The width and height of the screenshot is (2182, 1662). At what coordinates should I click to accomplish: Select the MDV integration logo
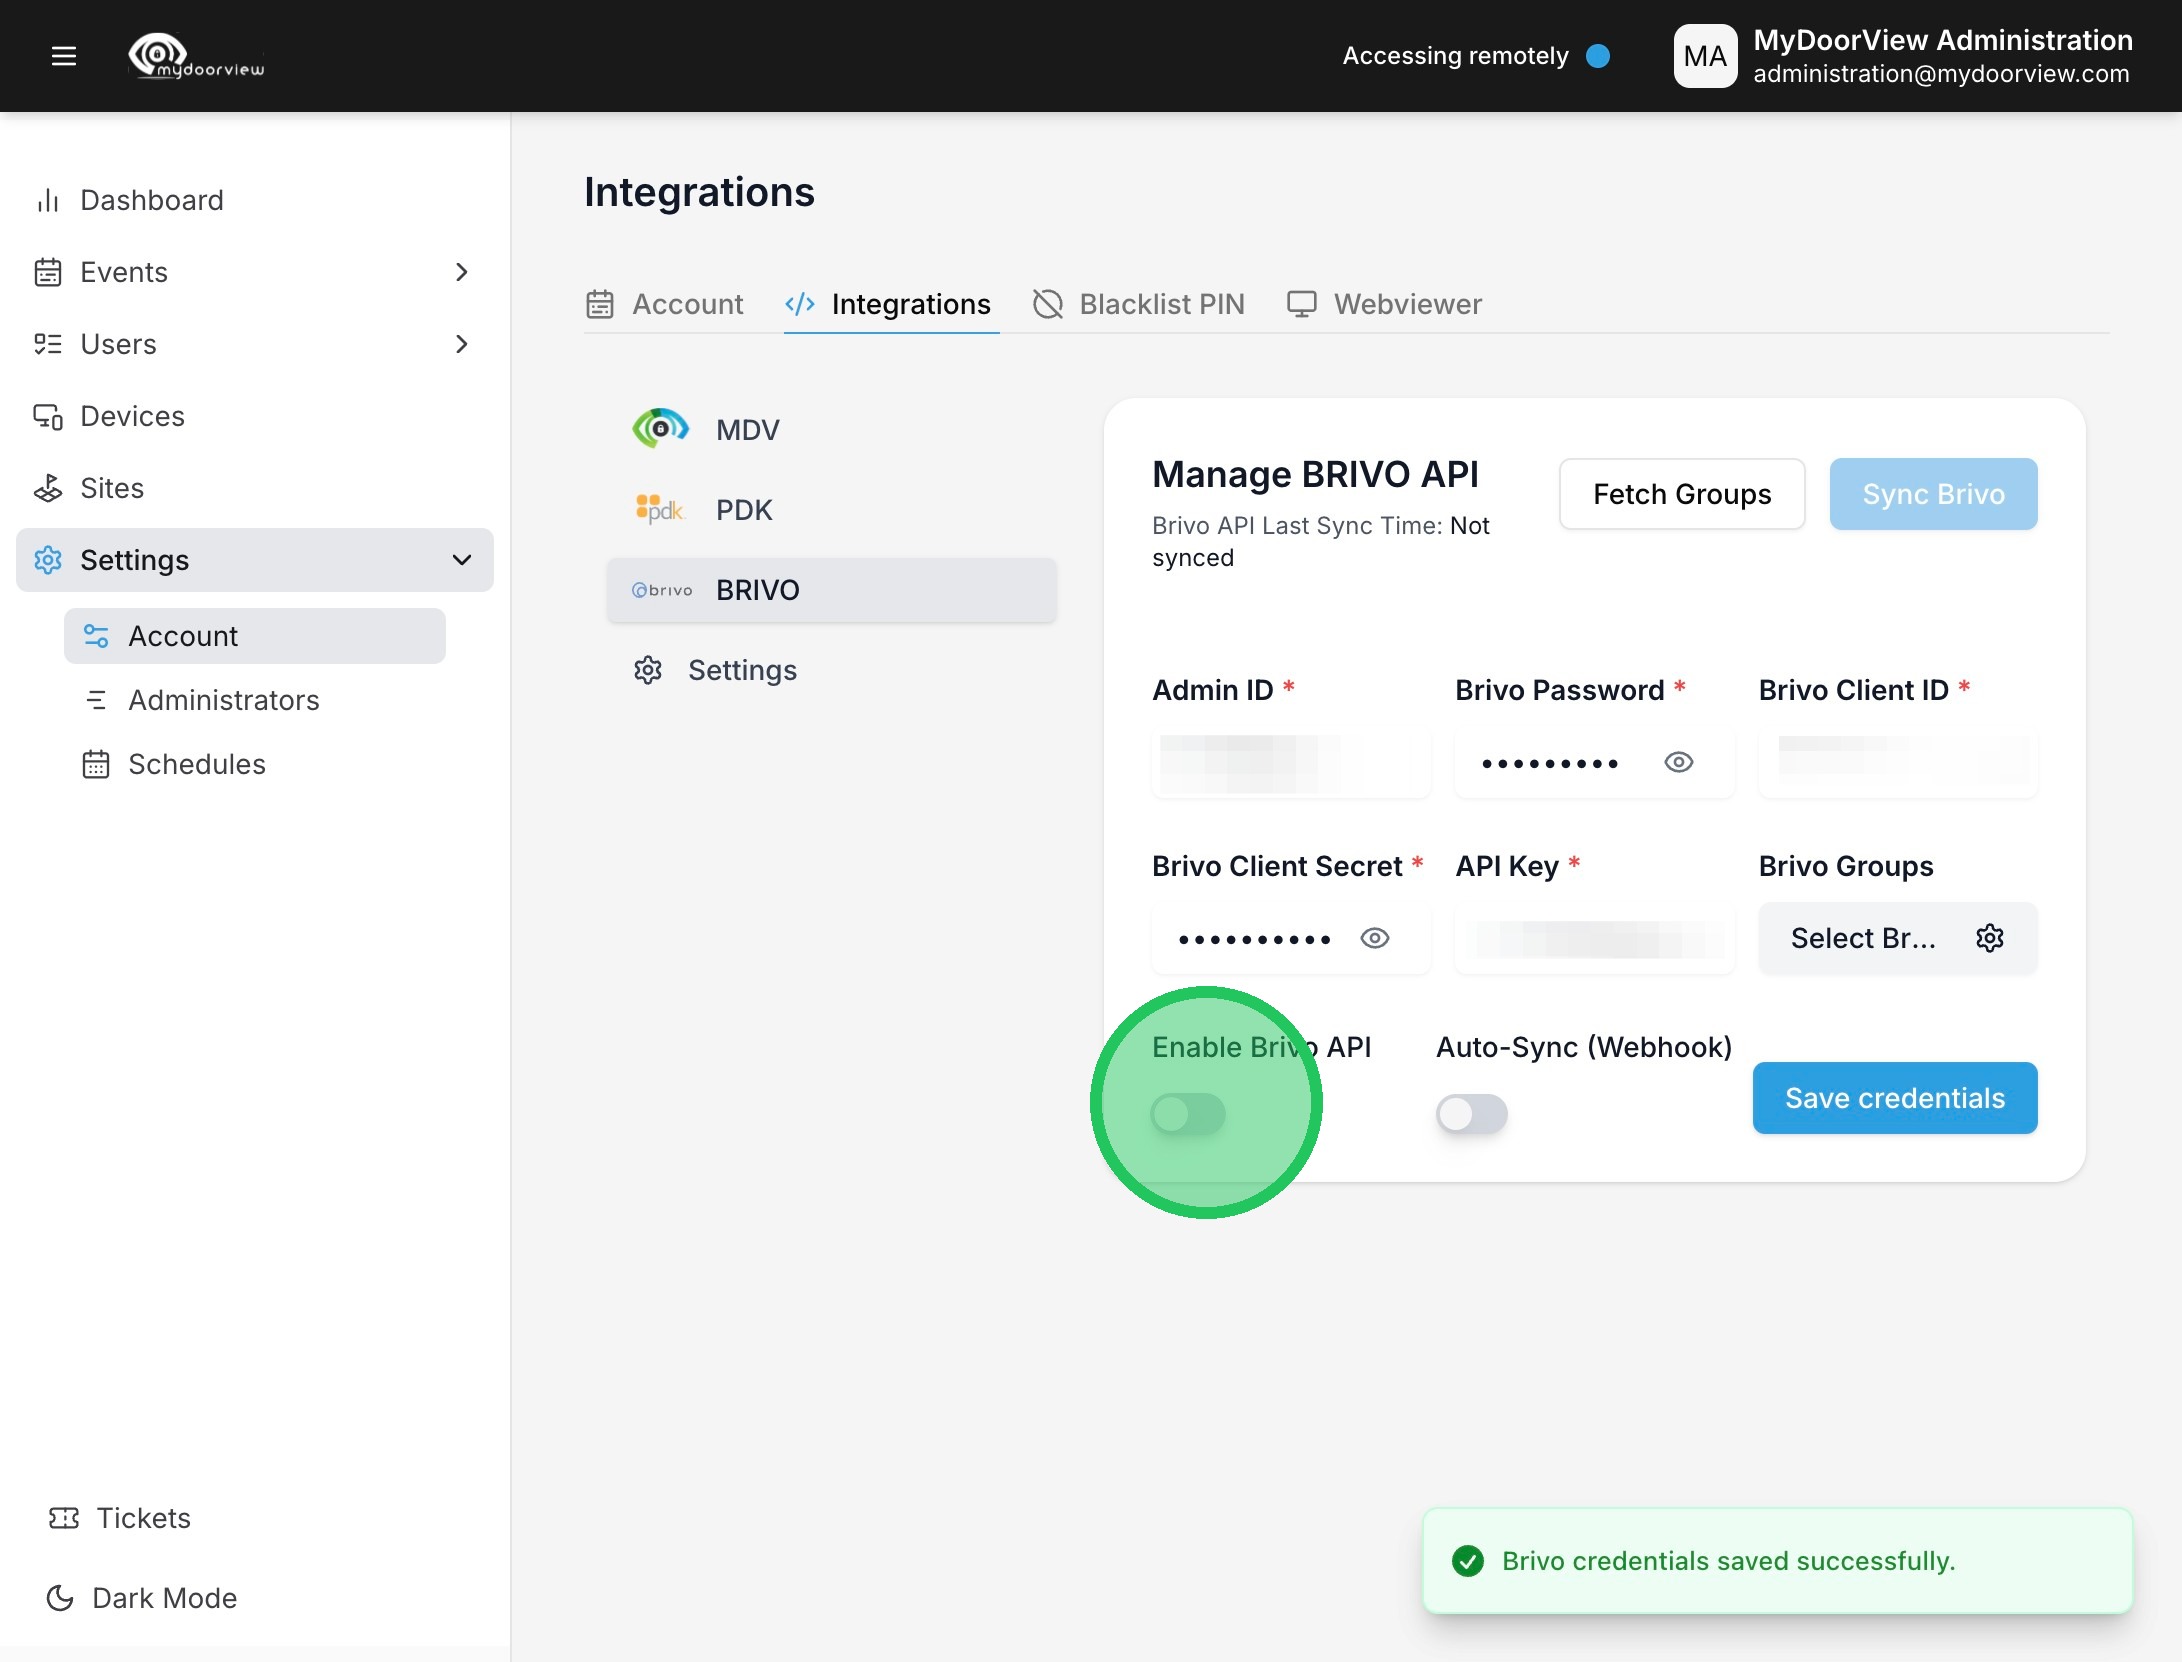tap(660, 429)
